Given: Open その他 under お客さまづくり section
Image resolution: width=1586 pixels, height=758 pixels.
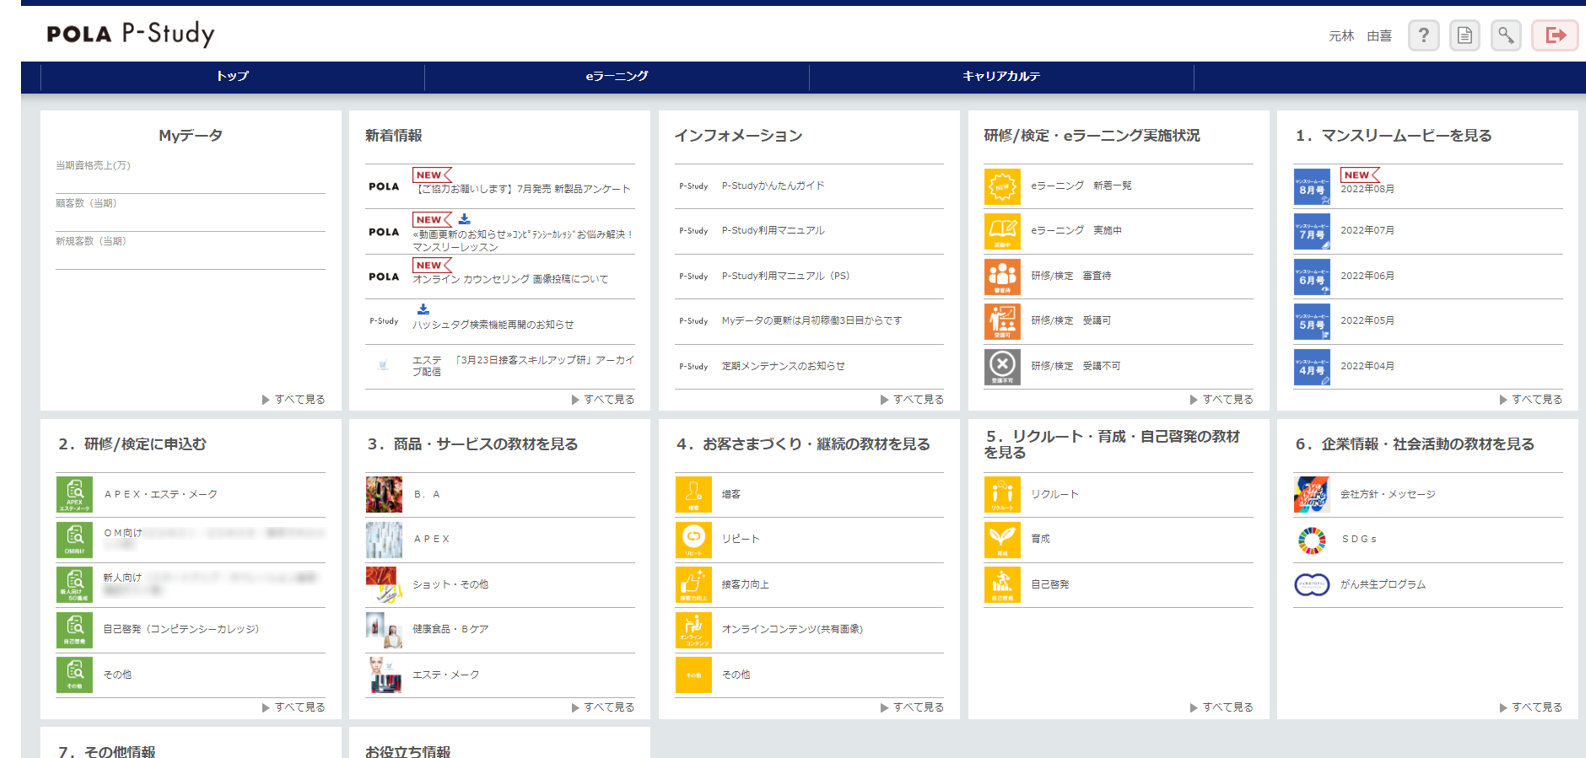Looking at the screenshot, I should click(736, 675).
